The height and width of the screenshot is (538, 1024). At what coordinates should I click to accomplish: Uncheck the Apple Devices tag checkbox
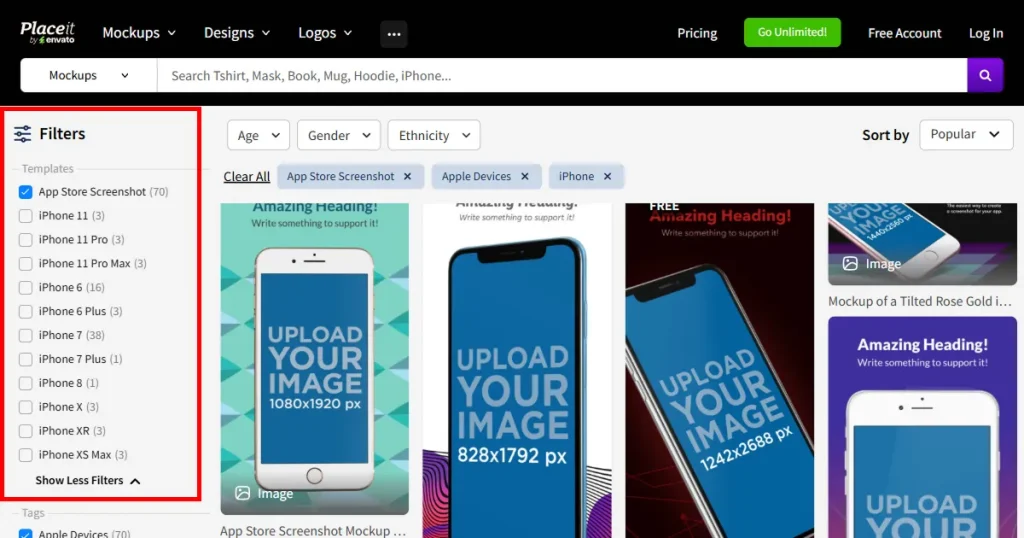coord(25,533)
